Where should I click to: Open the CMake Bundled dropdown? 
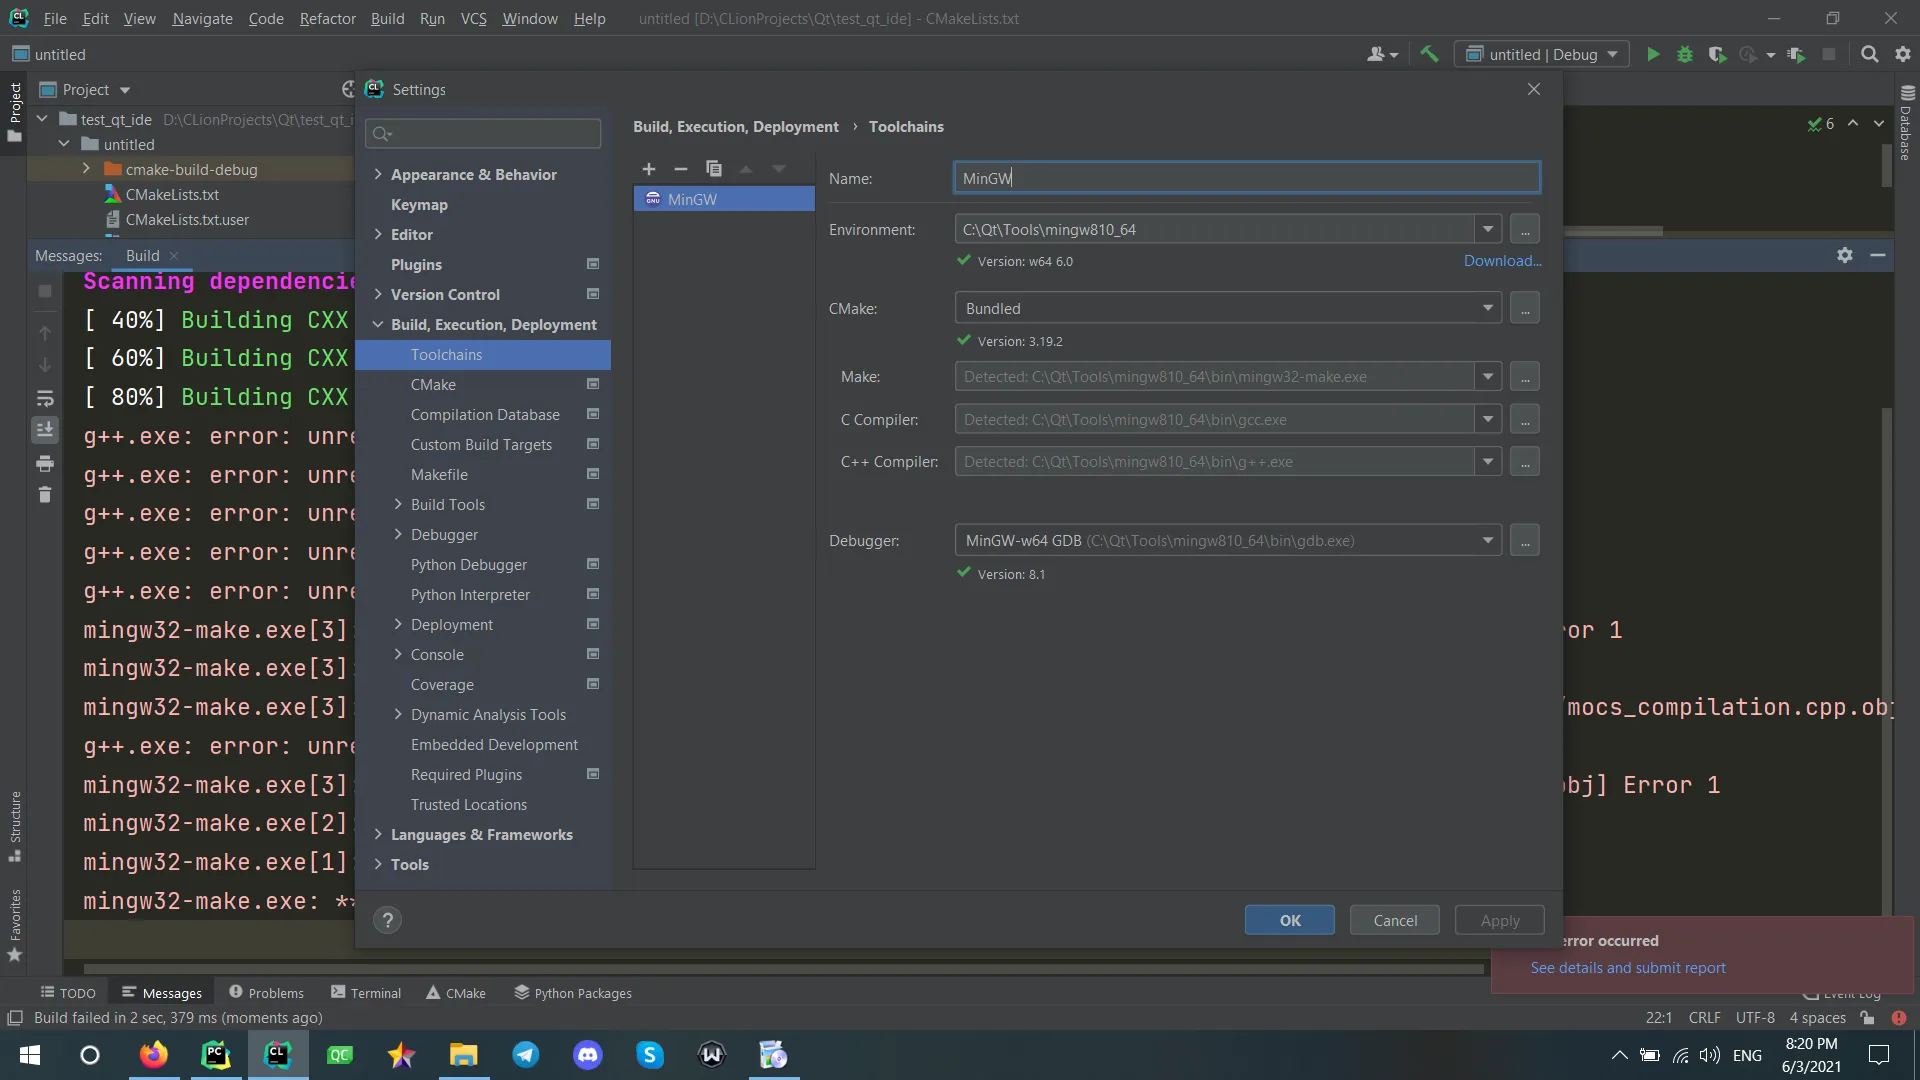tap(1487, 308)
